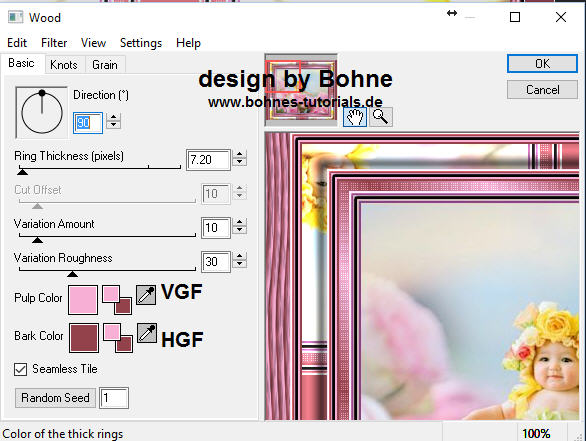Click foreground/background swatch icon beside Pulp Color

[x=117, y=300]
